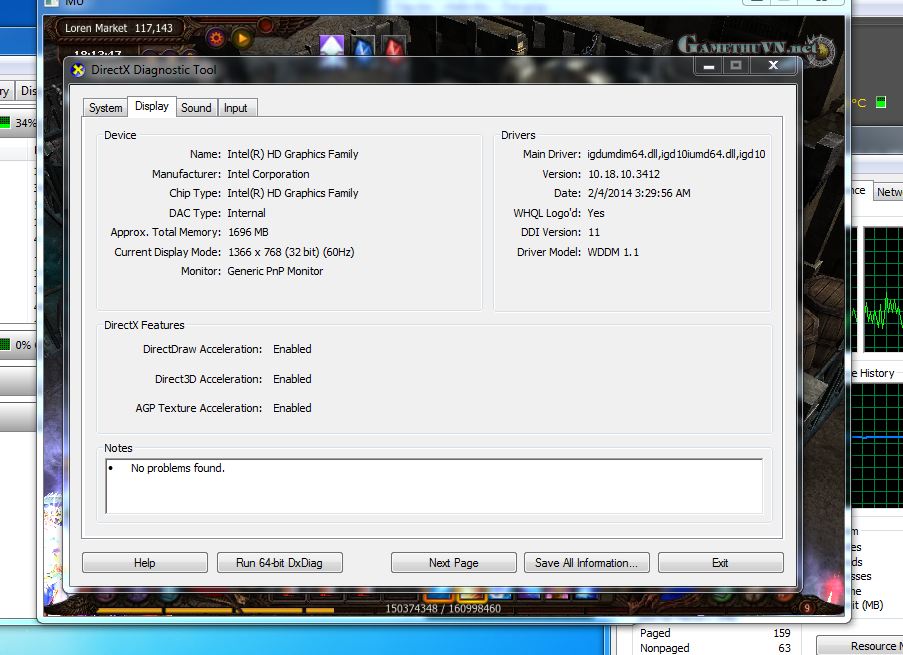Switch to the System tab
This screenshot has width=903, height=655.
[x=105, y=108]
